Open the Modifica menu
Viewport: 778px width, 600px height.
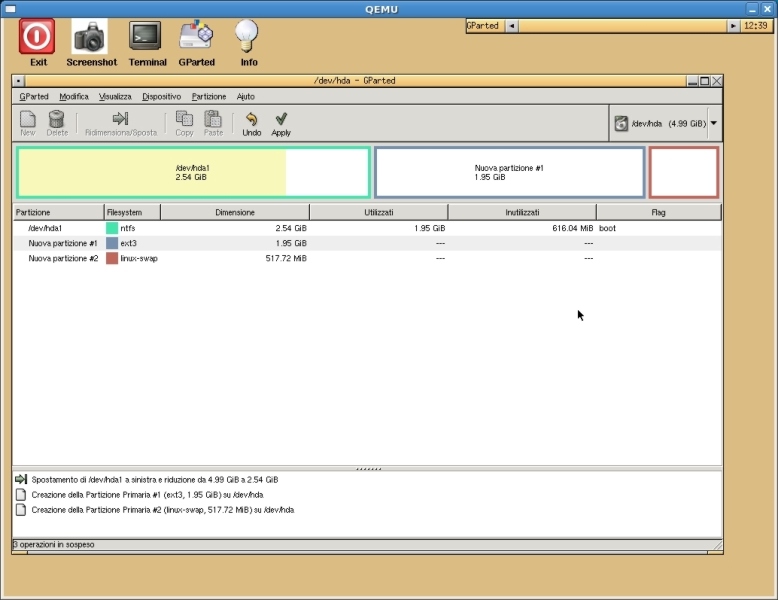point(73,96)
